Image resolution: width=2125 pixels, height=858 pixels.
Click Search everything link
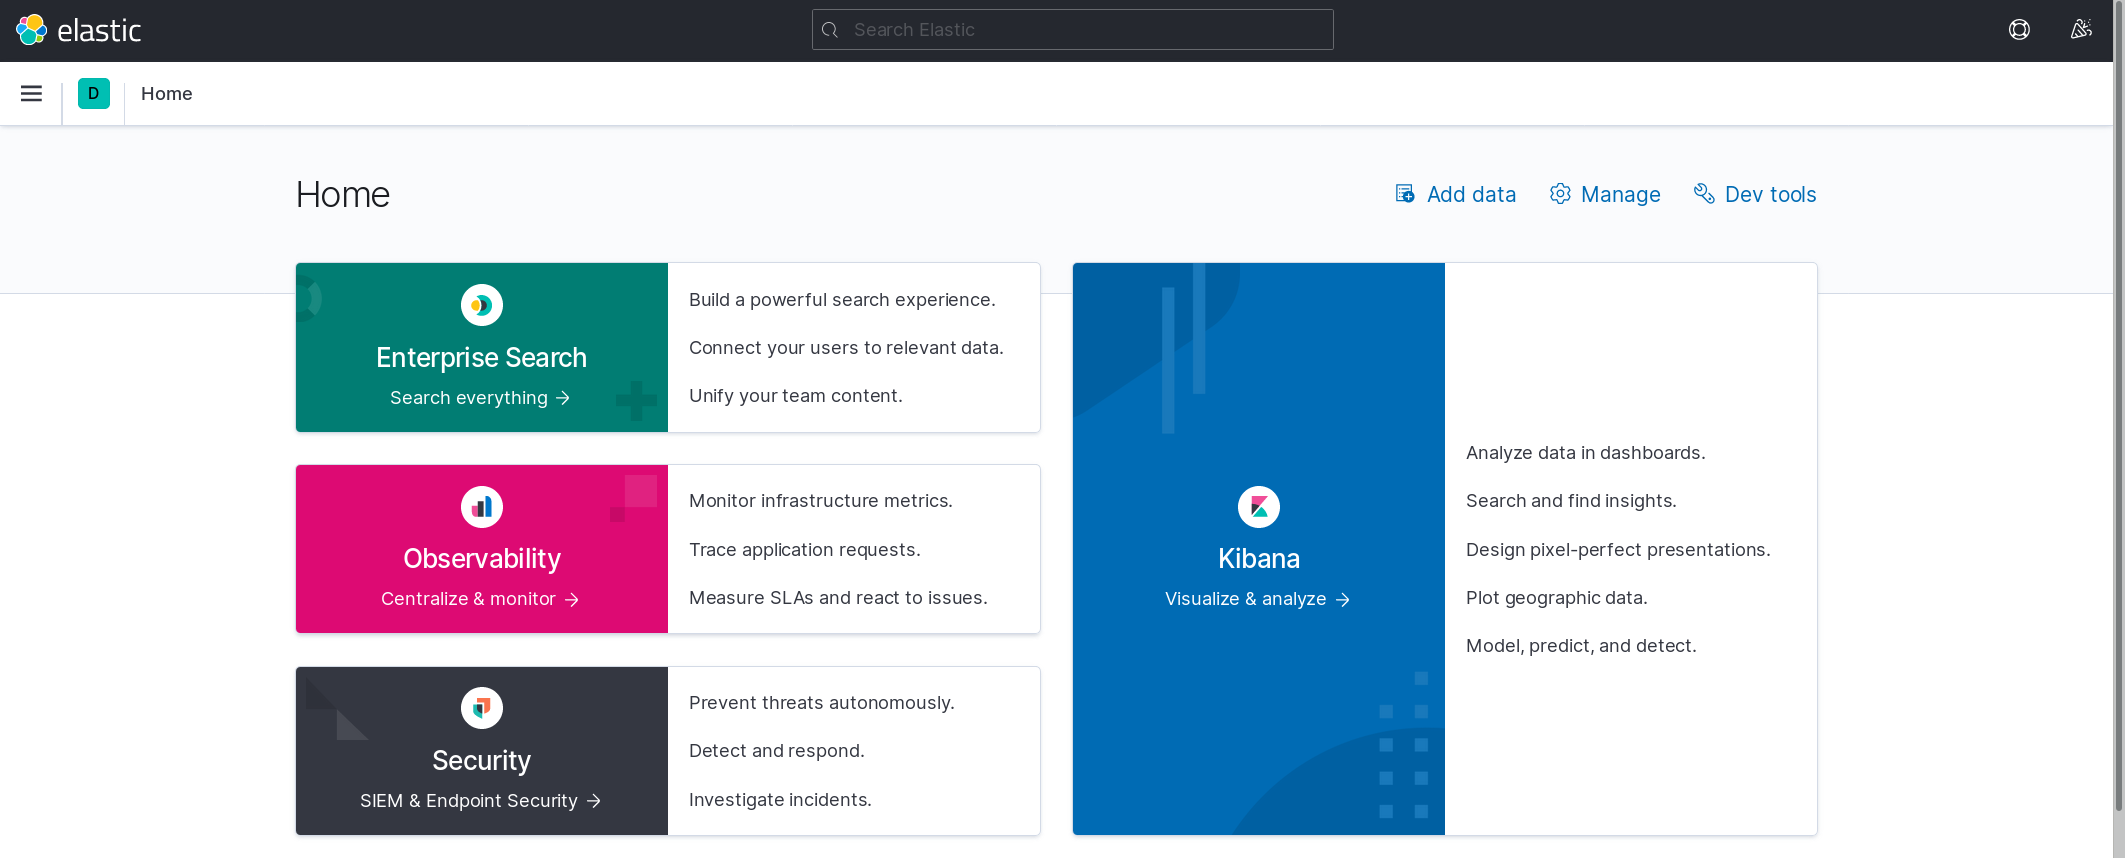[469, 398]
